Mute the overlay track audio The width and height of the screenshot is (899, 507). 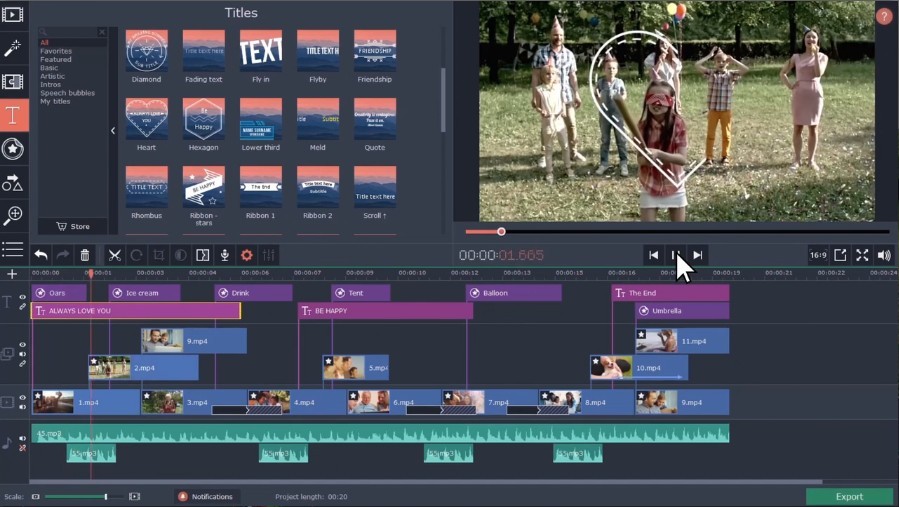pyautogui.click(x=22, y=354)
